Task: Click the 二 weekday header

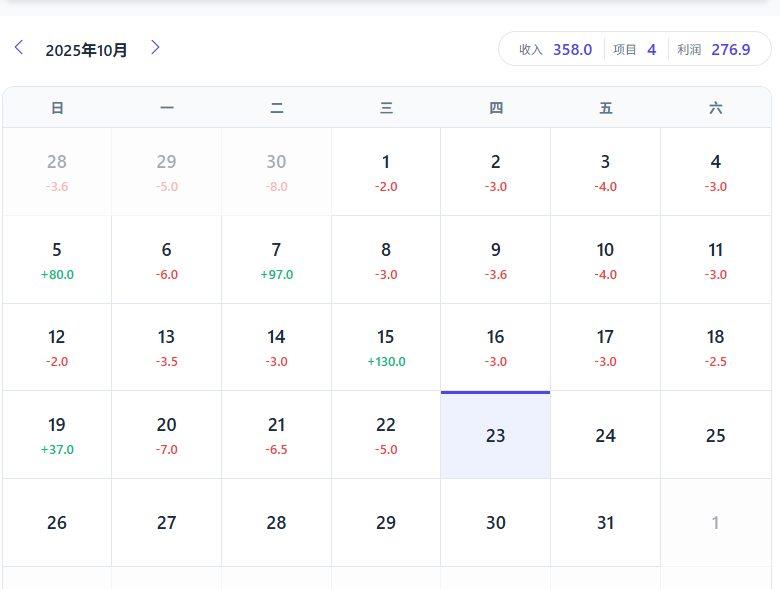Action: [x=277, y=108]
